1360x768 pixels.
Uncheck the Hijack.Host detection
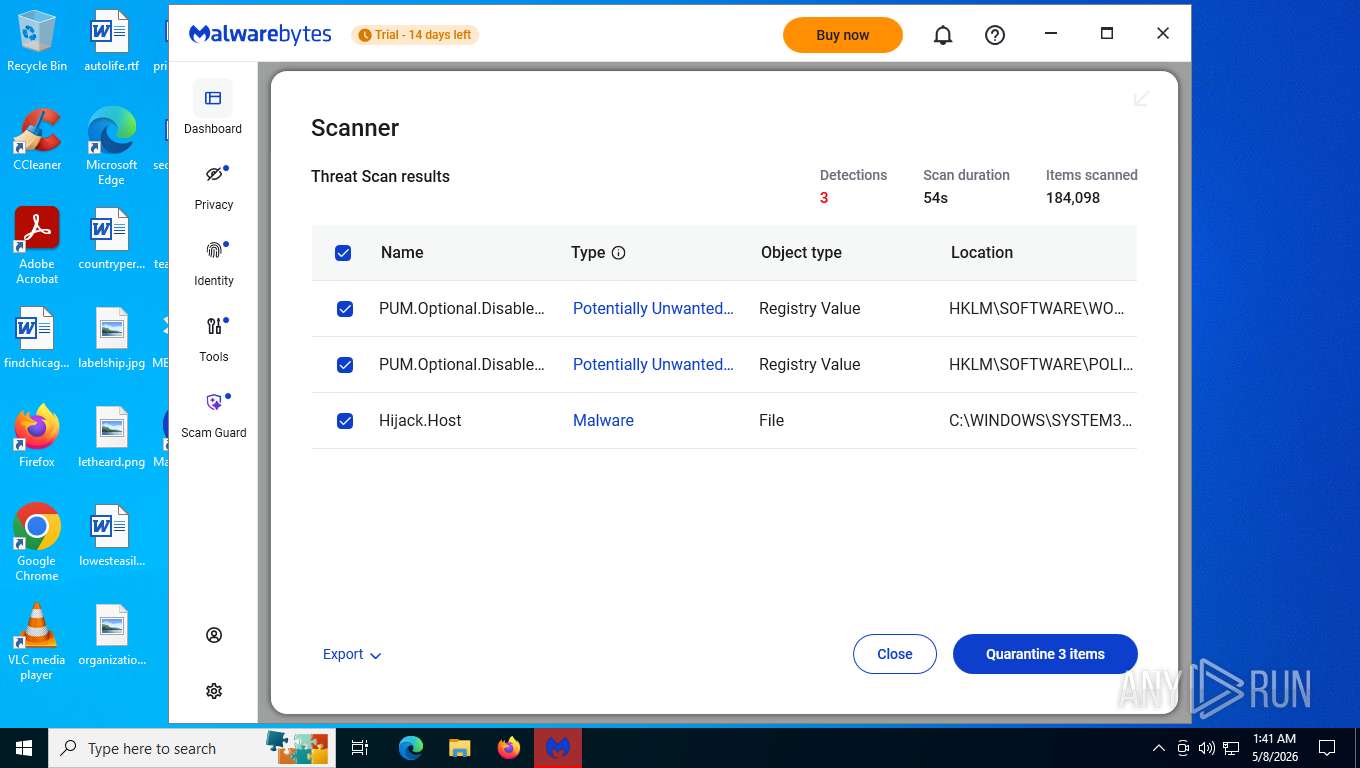[345, 421]
